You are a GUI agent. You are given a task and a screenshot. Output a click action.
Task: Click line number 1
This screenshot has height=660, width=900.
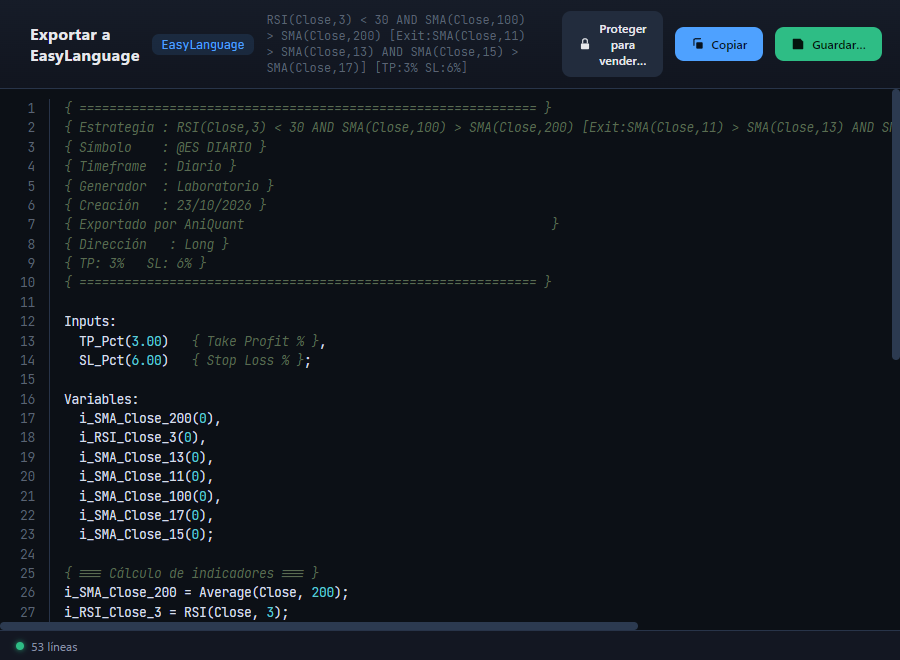click(x=31, y=108)
